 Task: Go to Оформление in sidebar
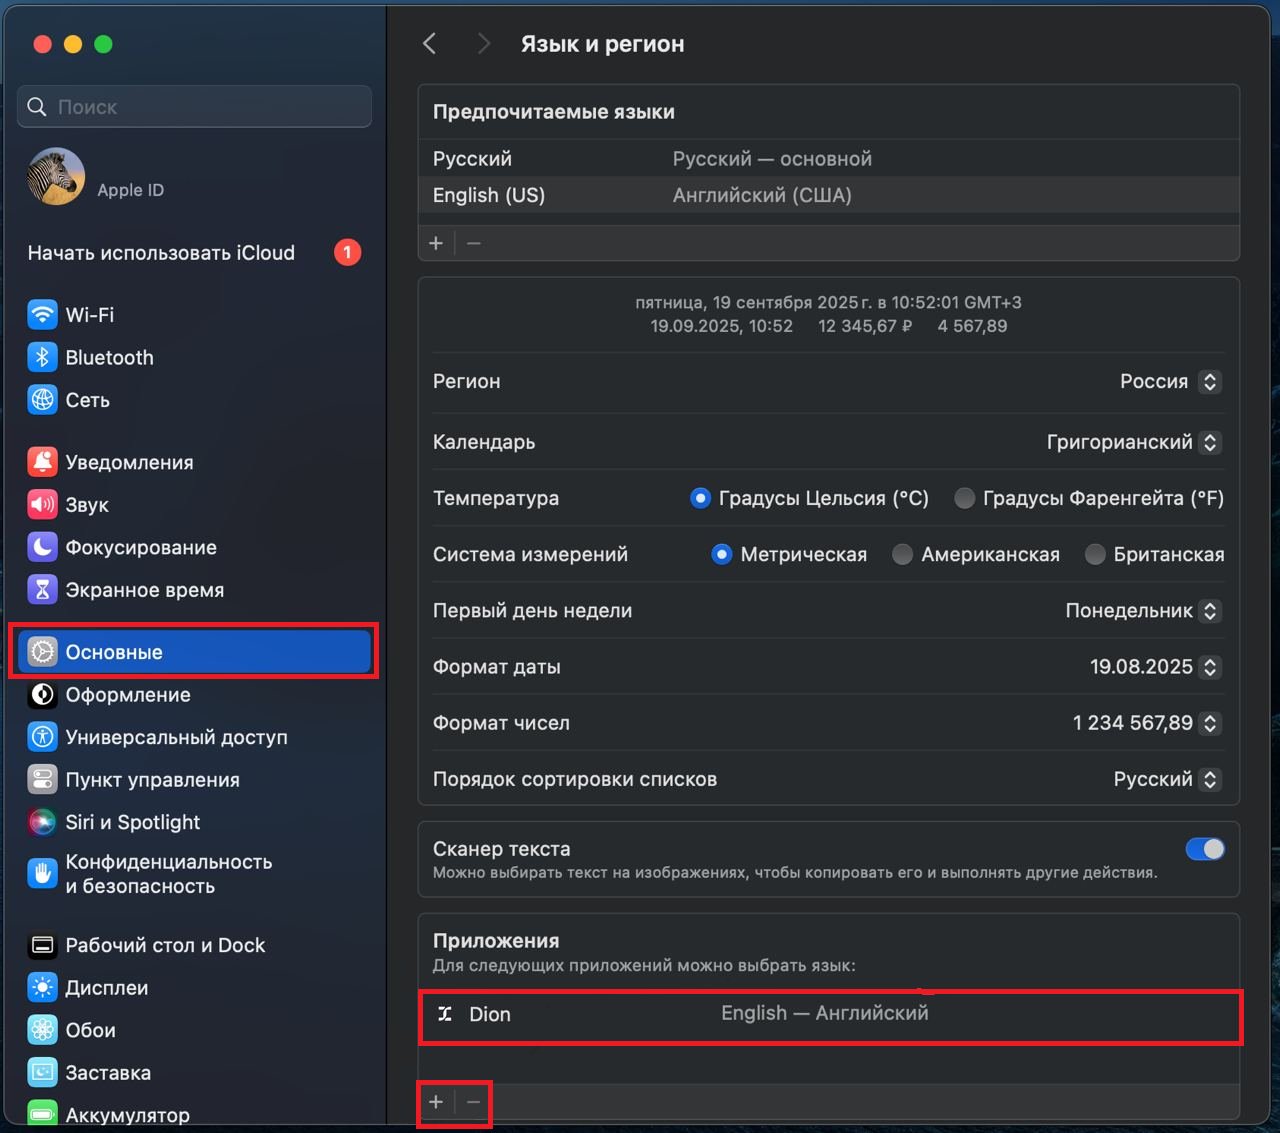pyautogui.click(x=128, y=695)
